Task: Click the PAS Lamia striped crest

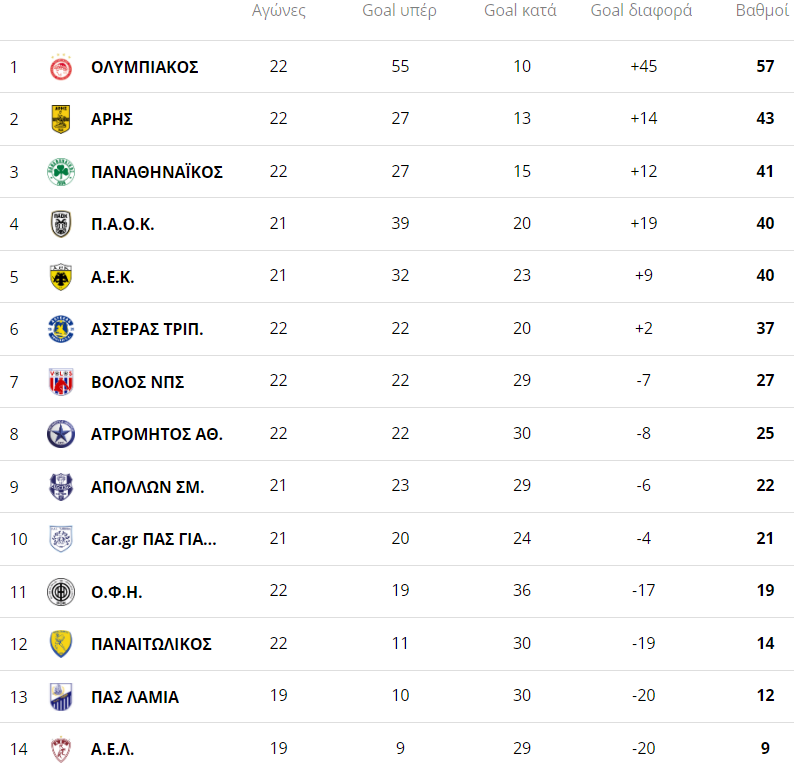Action: [61, 696]
